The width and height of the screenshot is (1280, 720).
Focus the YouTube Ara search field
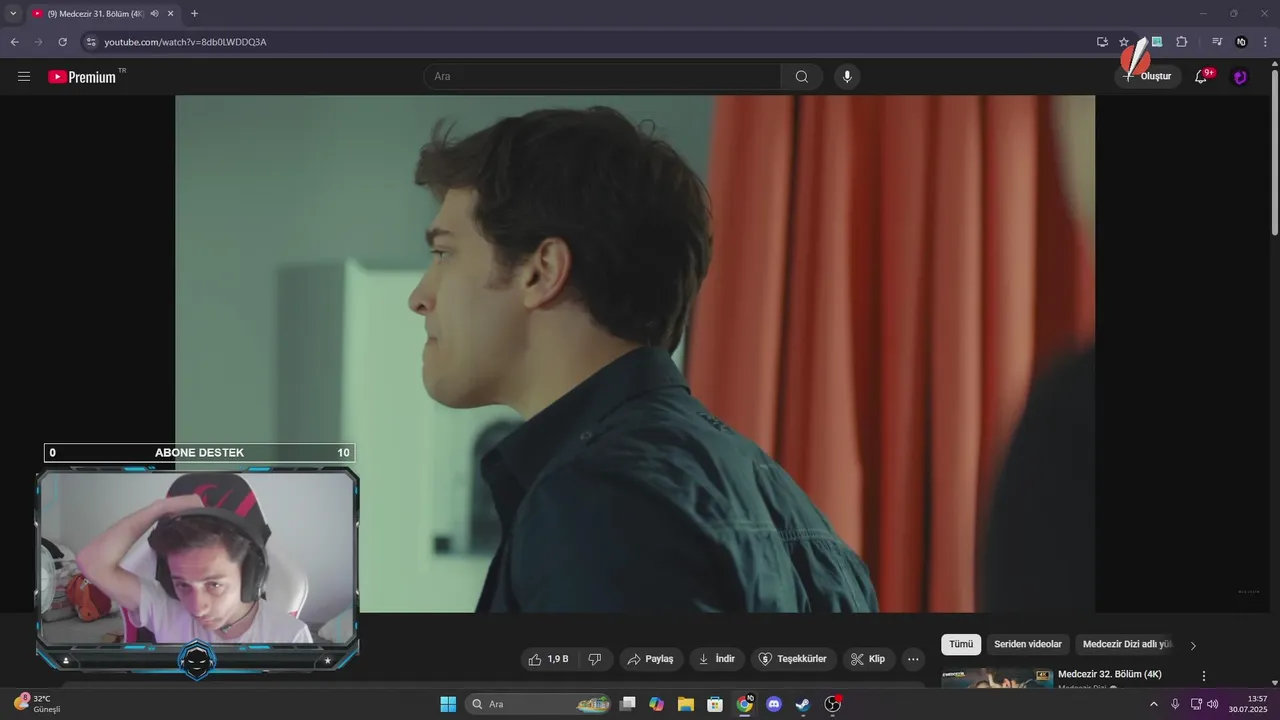(603, 76)
